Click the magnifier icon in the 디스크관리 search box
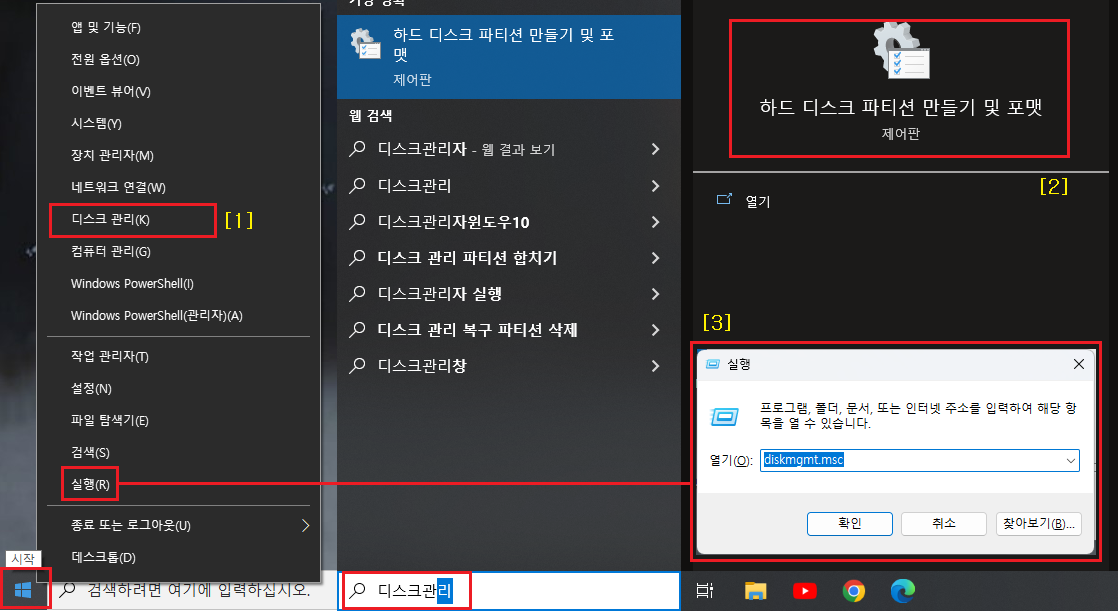Image resolution: width=1118 pixels, height=612 pixels. point(357,590)
